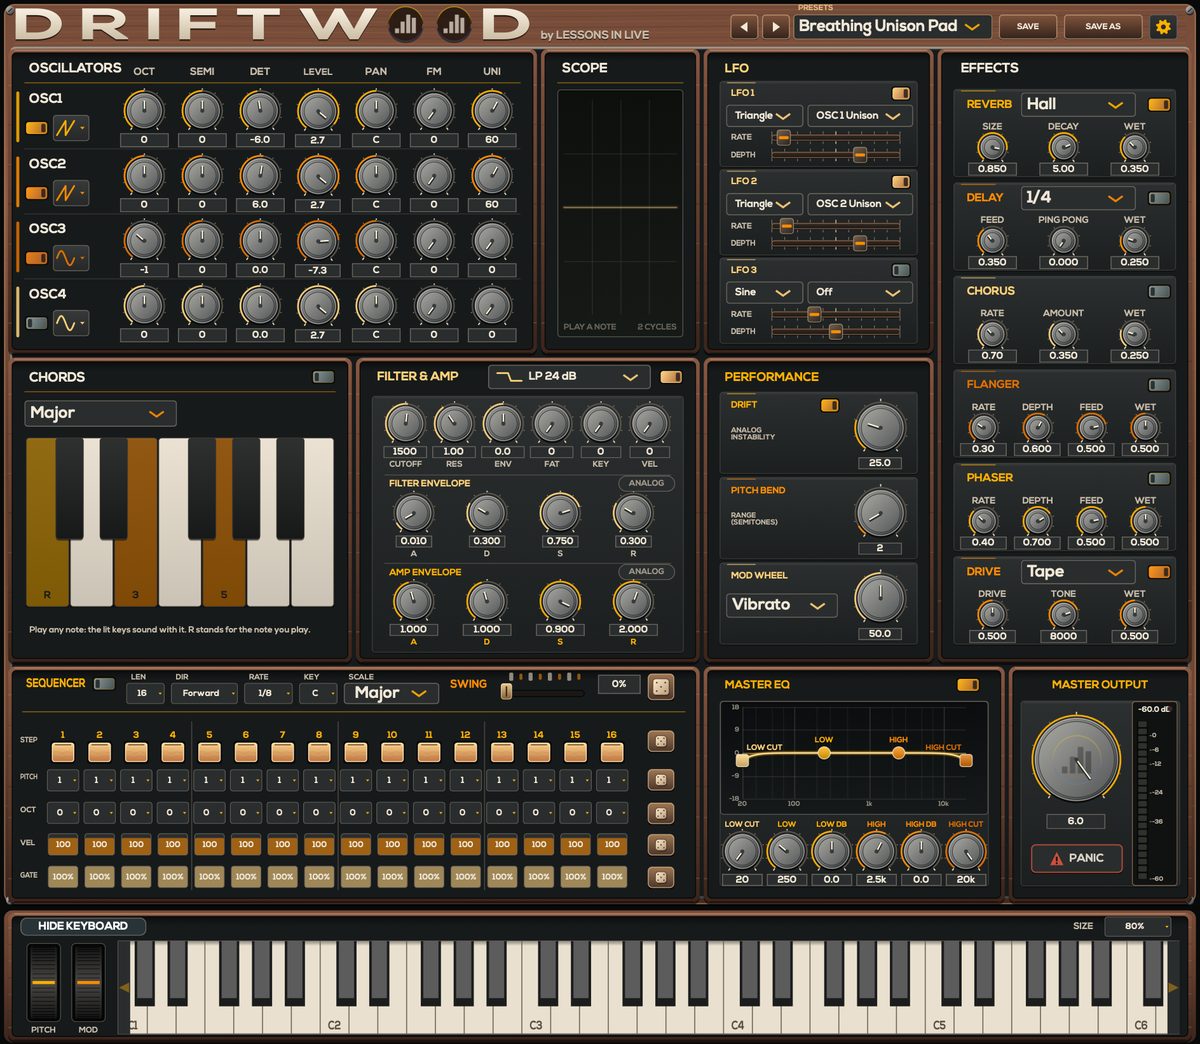The image size is (1200, 1044).
Task: Enable the Delay effect switch
Action: click(1159, 198)
